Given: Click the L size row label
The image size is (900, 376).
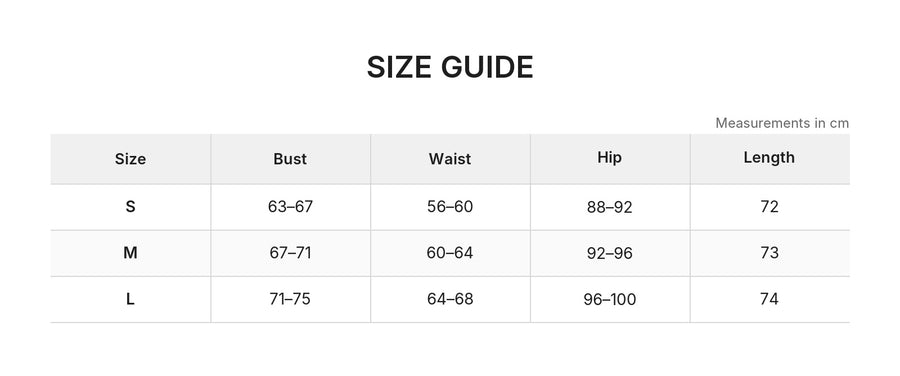Looking at the screenshot, I should (130, 300).
